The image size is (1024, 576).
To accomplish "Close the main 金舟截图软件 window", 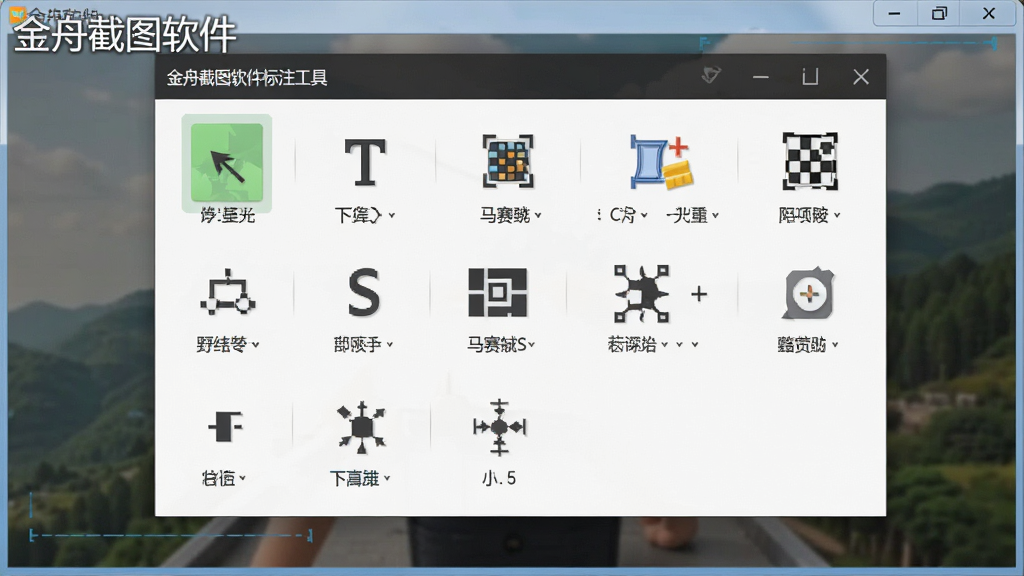I will 989,13.
